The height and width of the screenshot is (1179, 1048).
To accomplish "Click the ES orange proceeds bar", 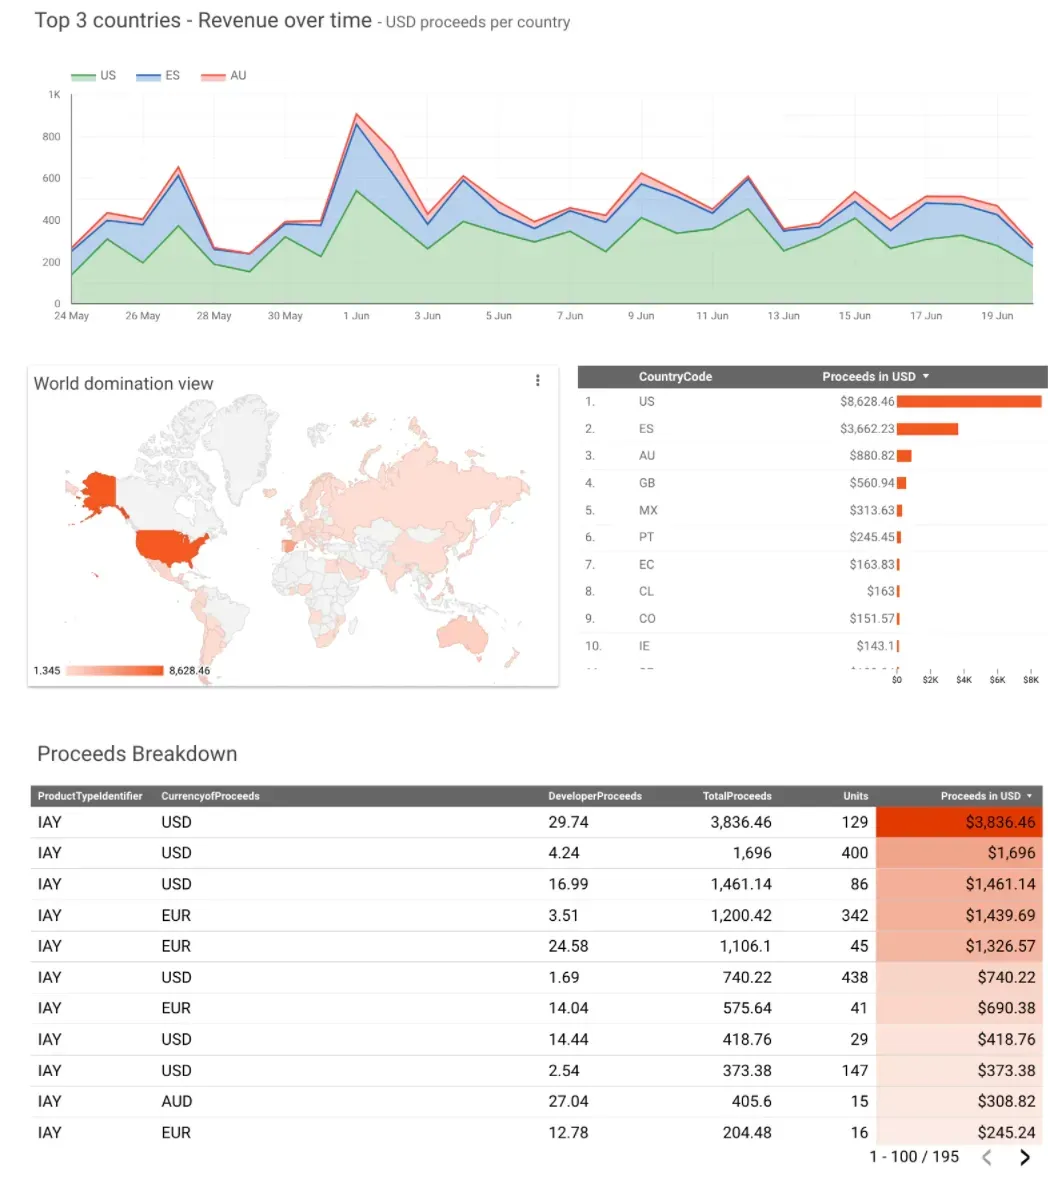I will [x=928, y=429].
